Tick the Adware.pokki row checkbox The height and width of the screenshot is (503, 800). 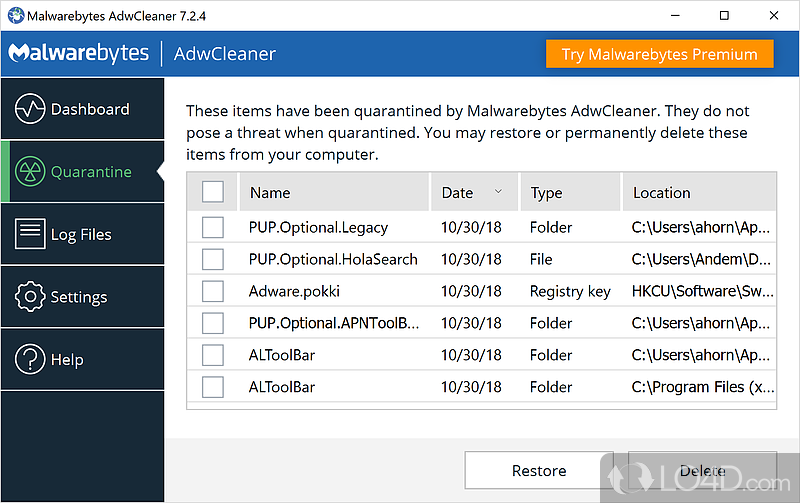pos(212,291)
